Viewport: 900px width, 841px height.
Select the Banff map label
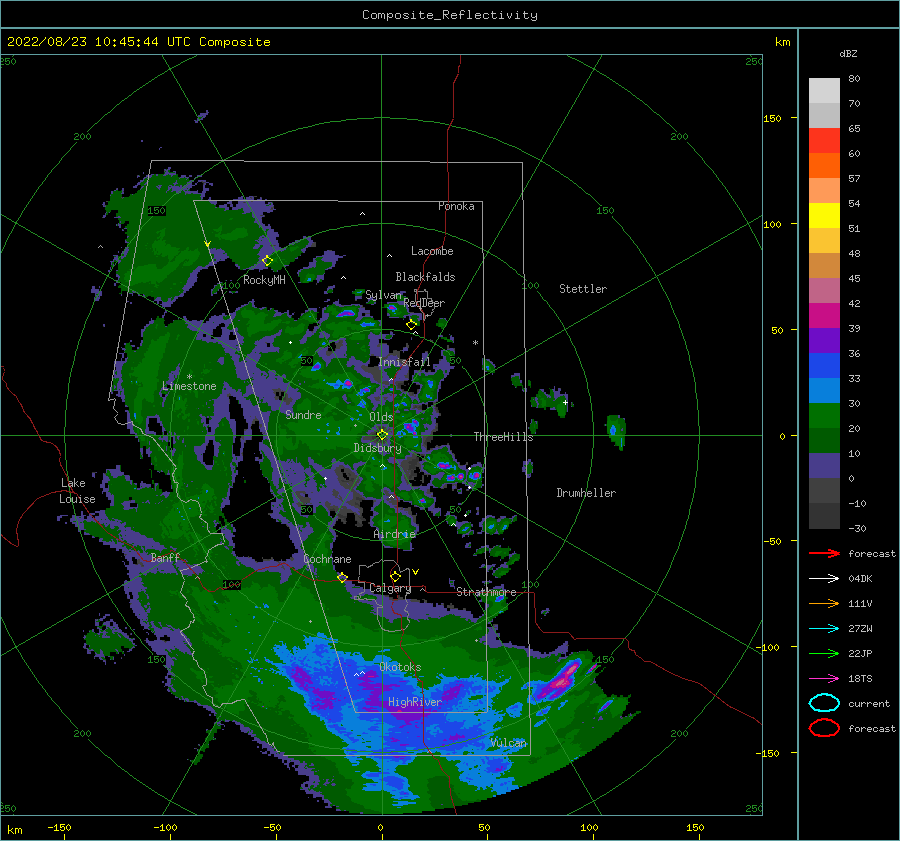[x=165, y=557]
